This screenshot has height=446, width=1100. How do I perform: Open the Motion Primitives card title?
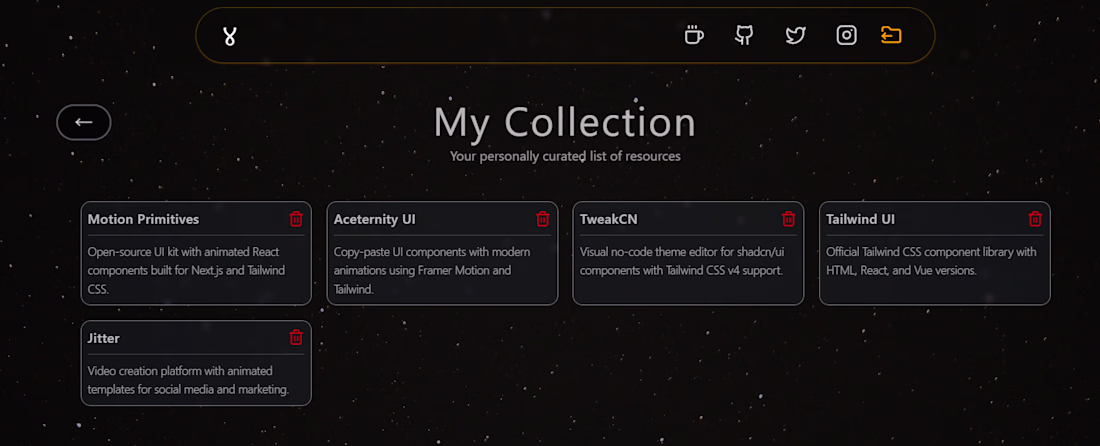143,219
